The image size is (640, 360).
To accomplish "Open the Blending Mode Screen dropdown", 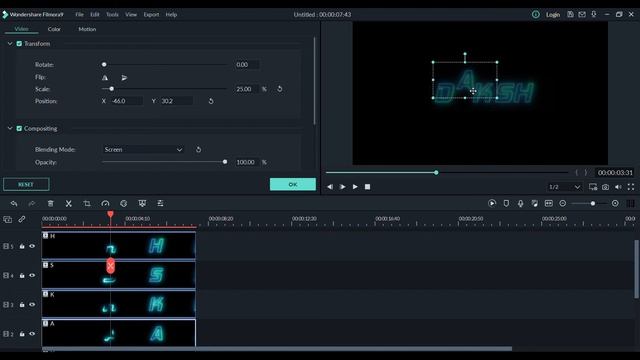I will (143, 149).
